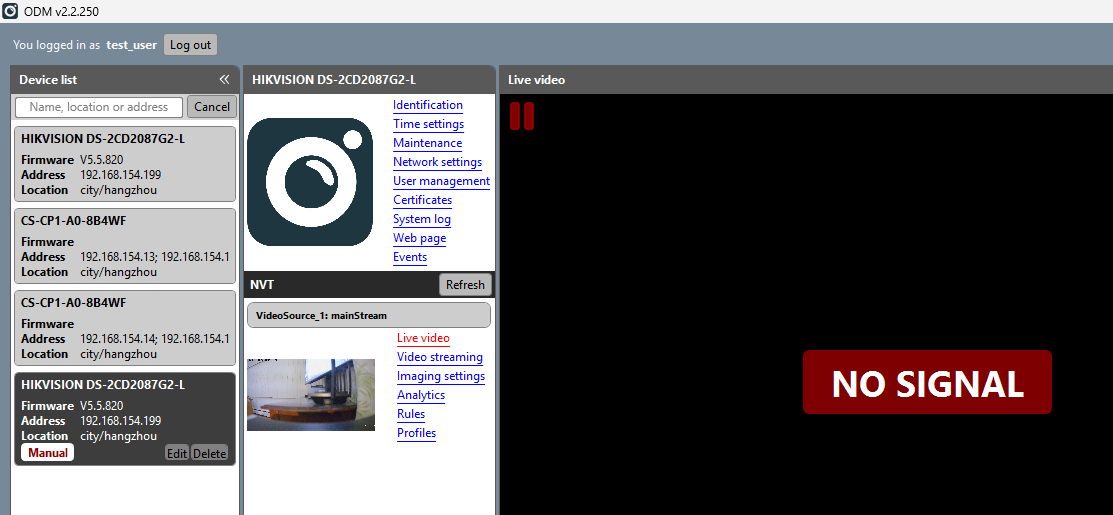Pause the live video playback
This screenshot has width=1113, height=515.
tap(522, 116)
